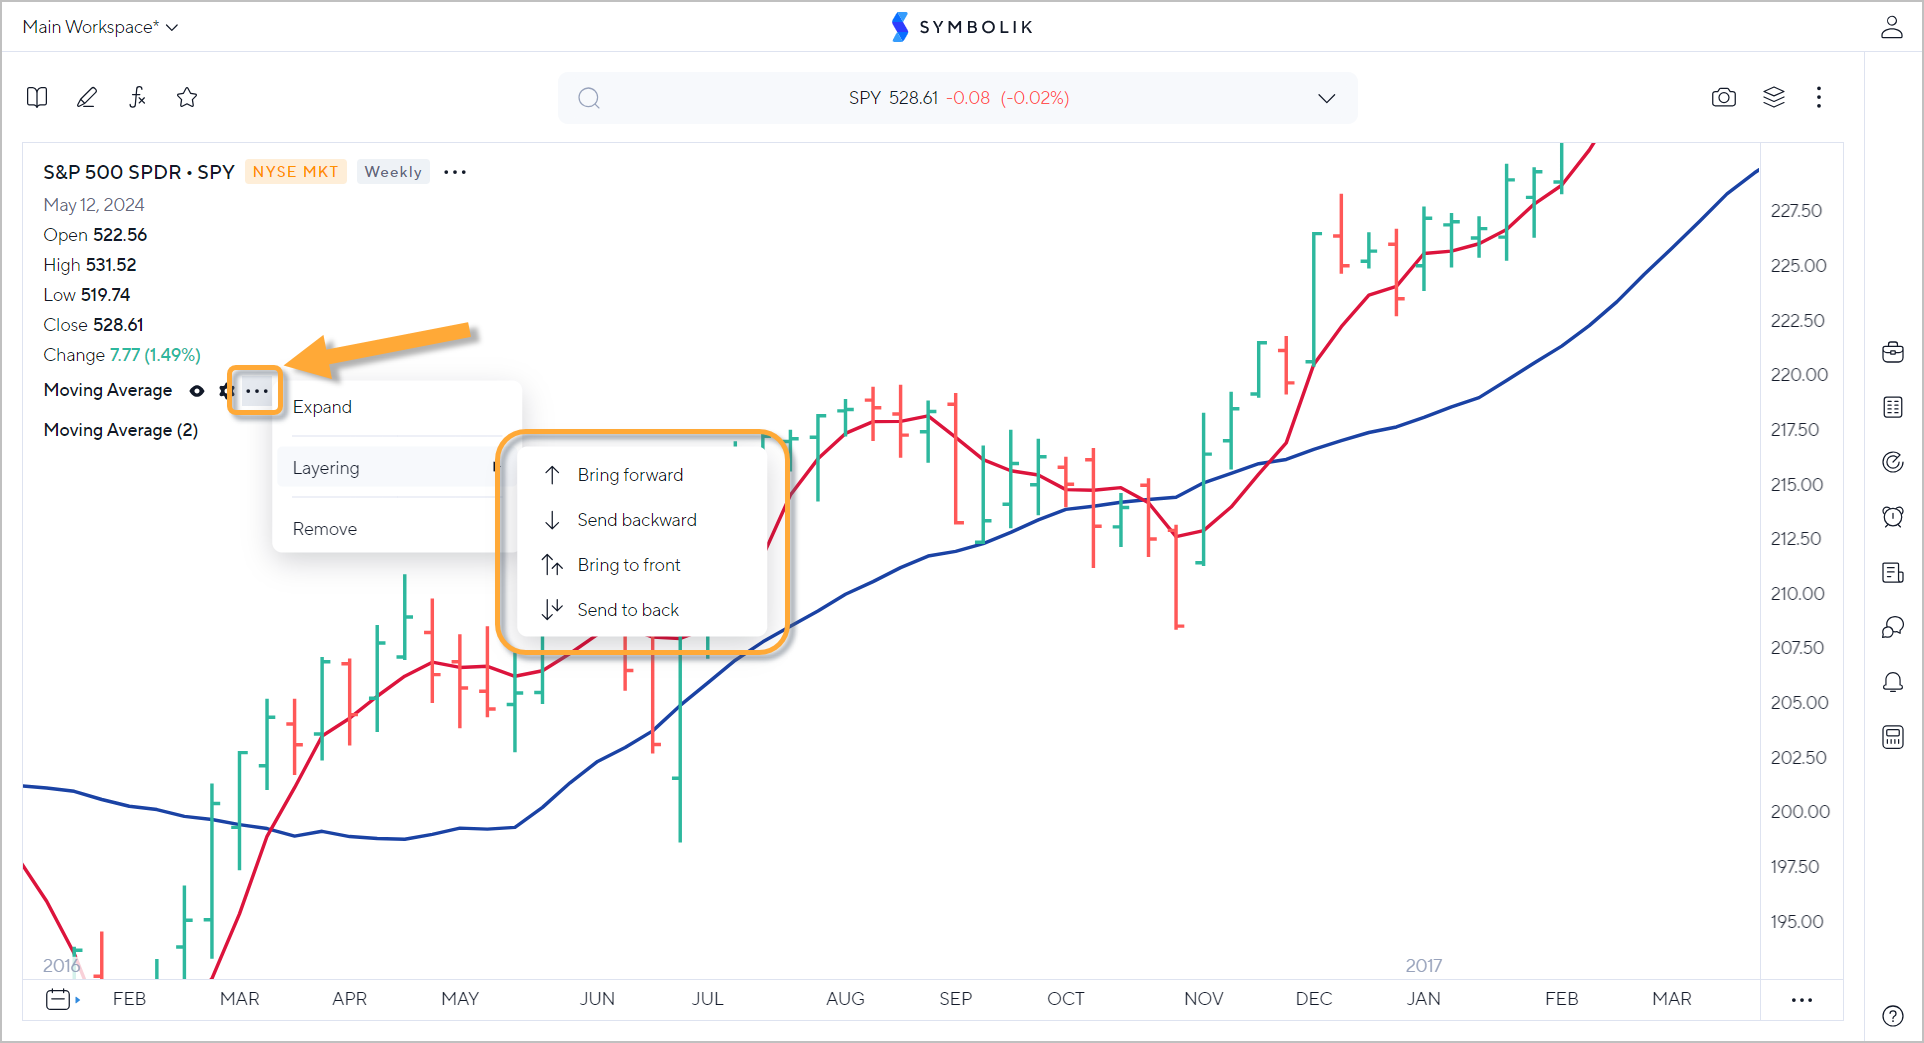Open the settings gear for Moving Average
Viewport: 1924px width, 1043px height.
pos(227,391)
